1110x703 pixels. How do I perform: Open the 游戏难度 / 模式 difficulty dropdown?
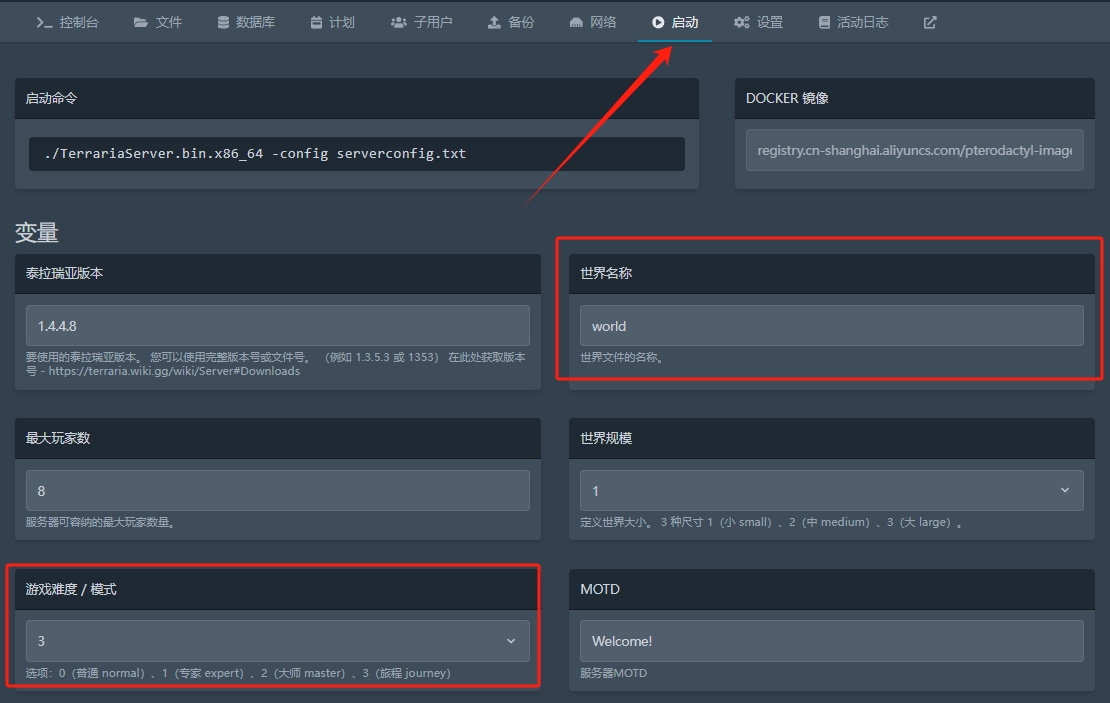click(x=277, y=641)
